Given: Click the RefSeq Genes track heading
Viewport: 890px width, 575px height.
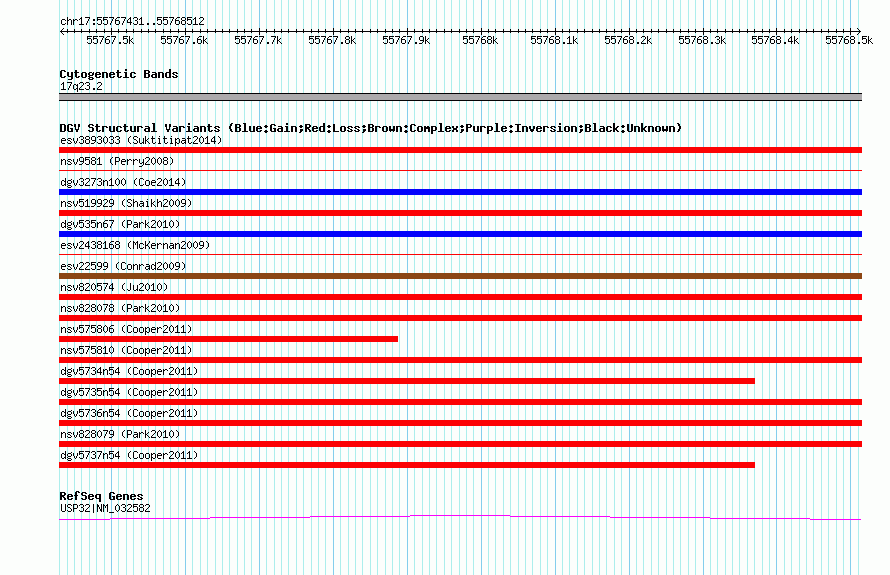Looking at the screenshot, I should click(x=101, y=496).
